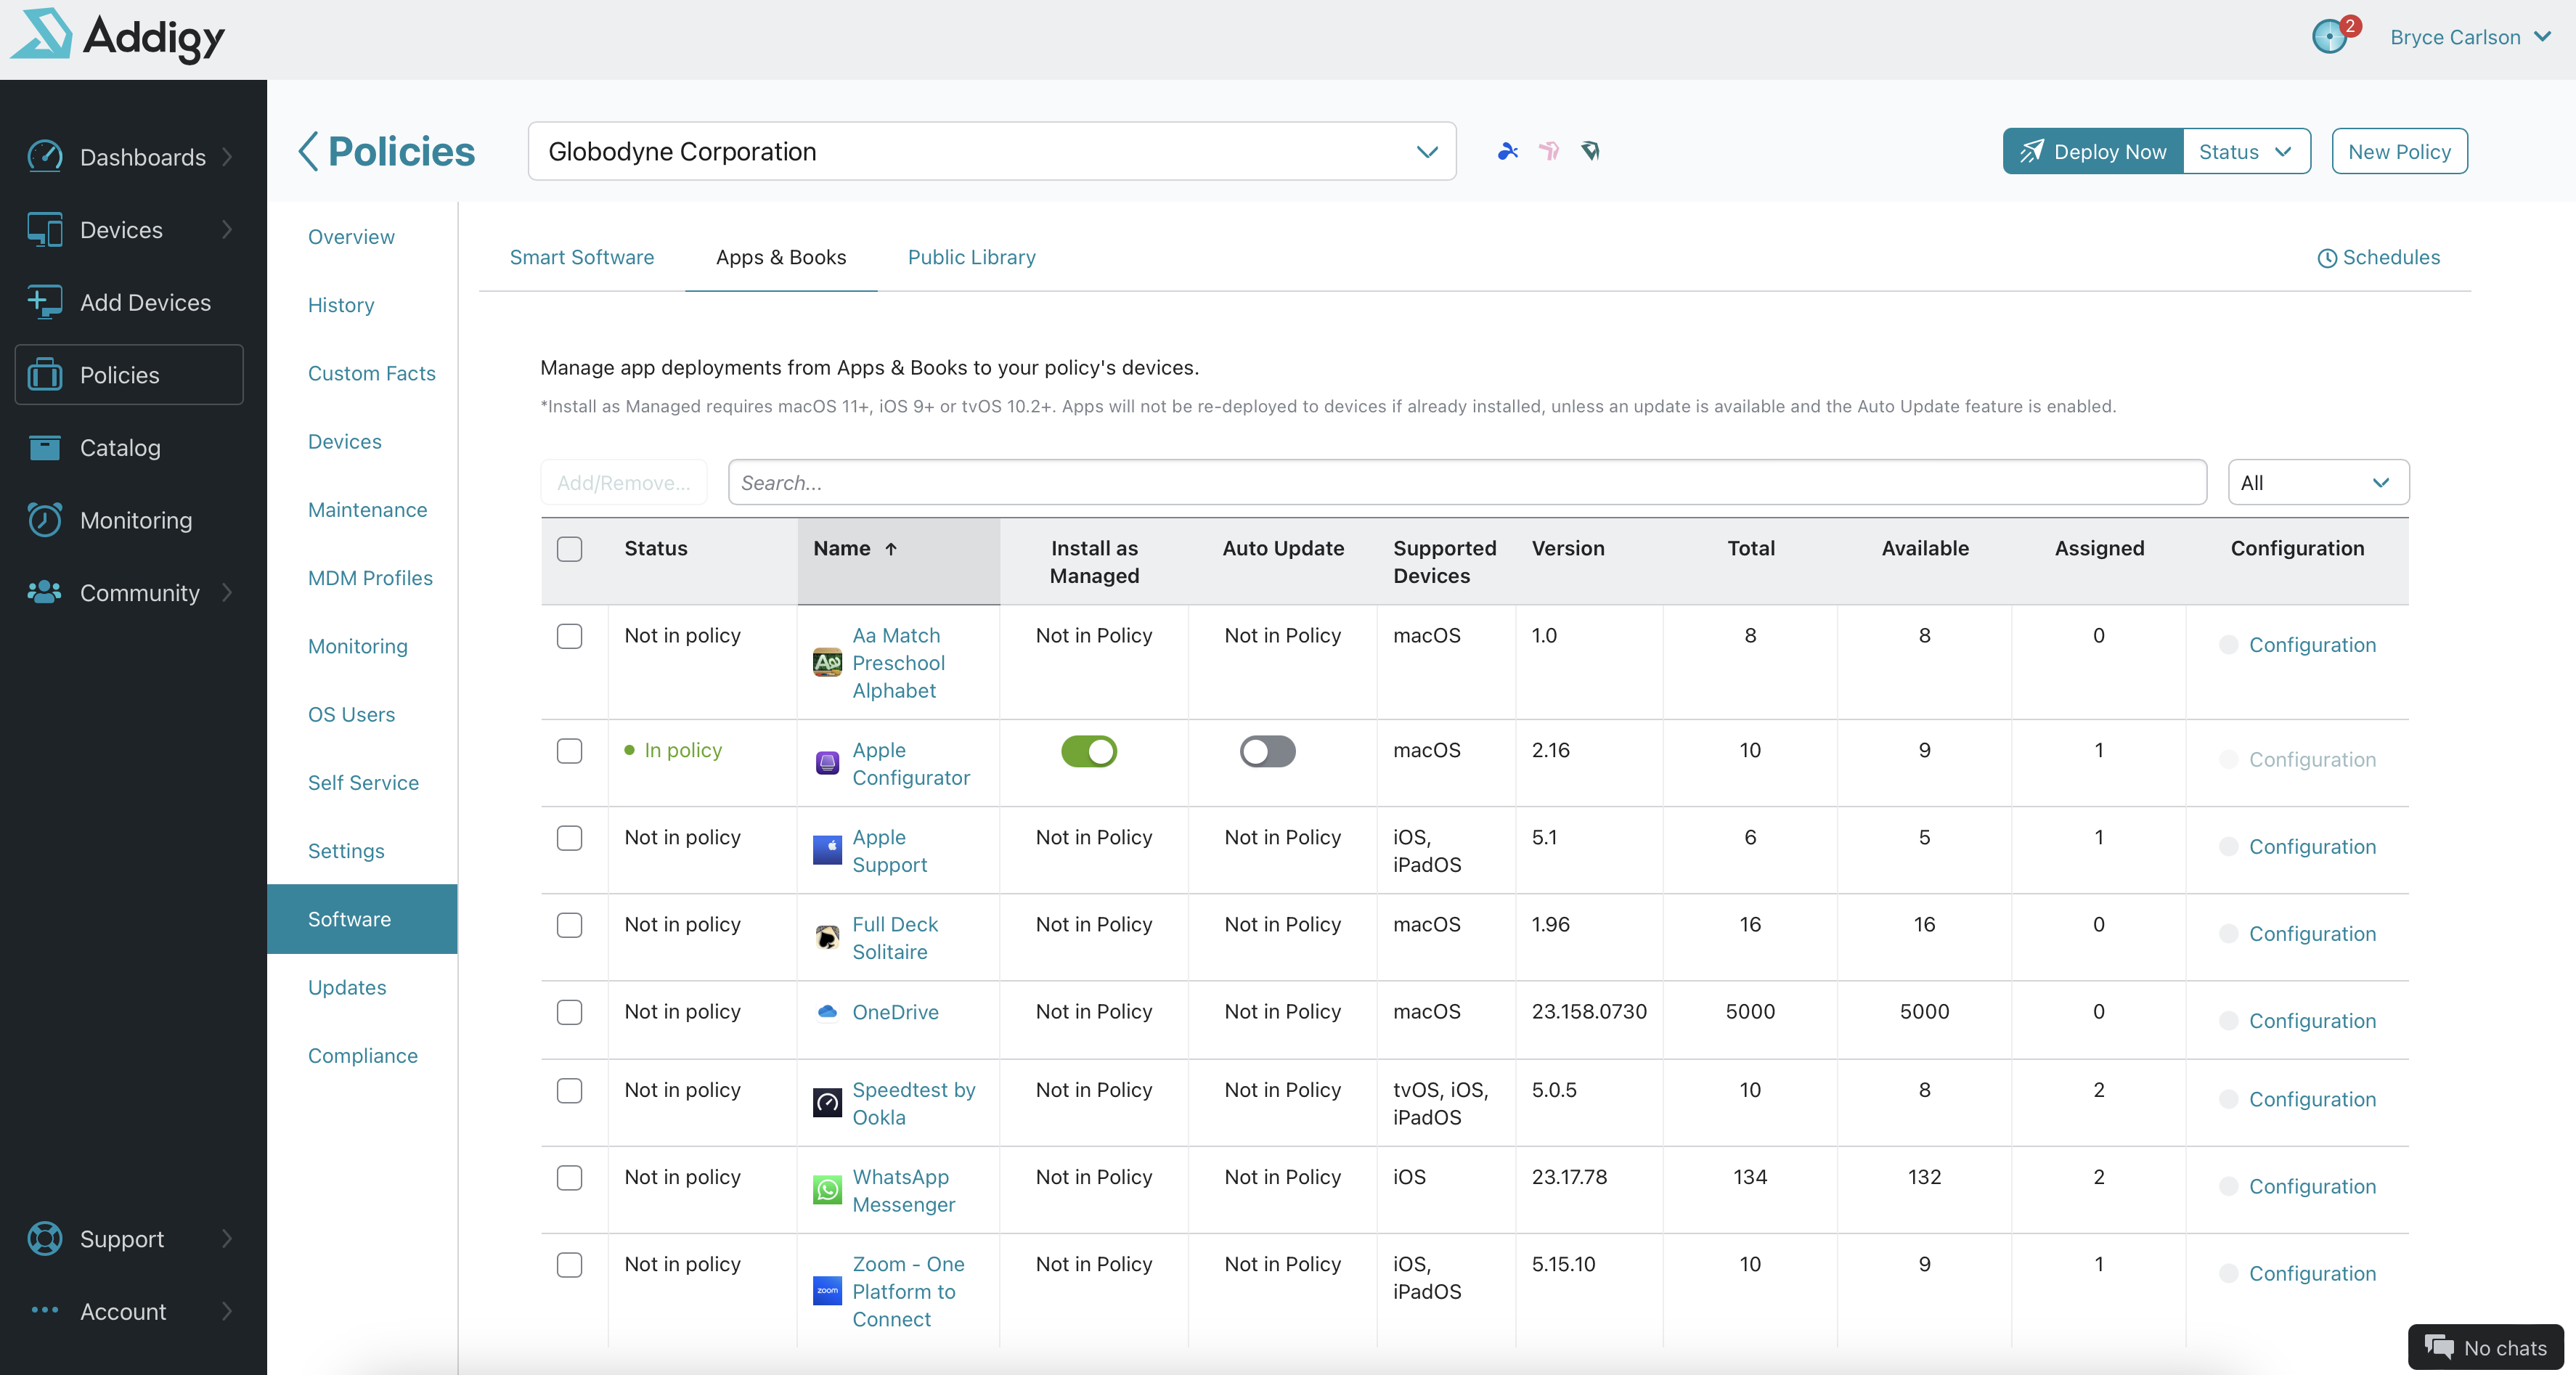Open the Smart Software tab
This screenshot has height=1375, width=2576.
coord(582,257)
